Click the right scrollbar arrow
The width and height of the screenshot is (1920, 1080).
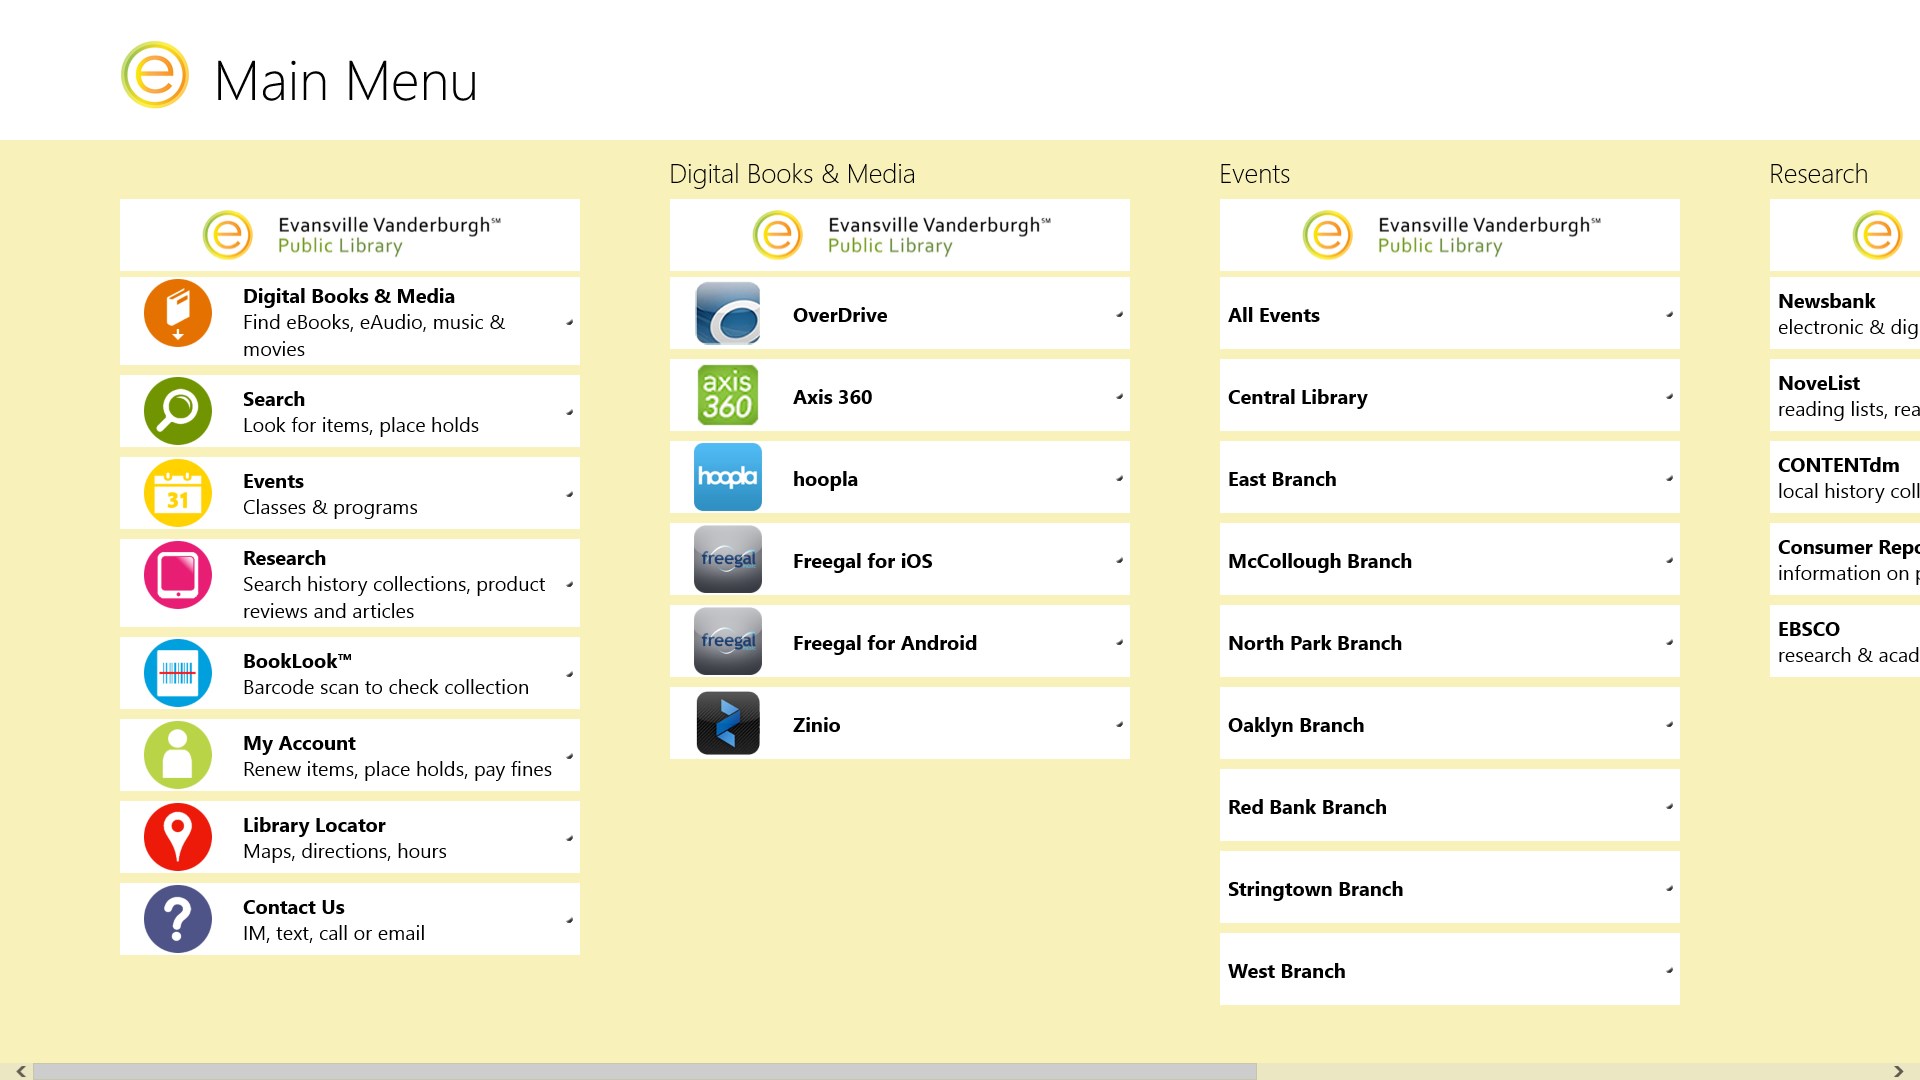pos(1899,1071)
